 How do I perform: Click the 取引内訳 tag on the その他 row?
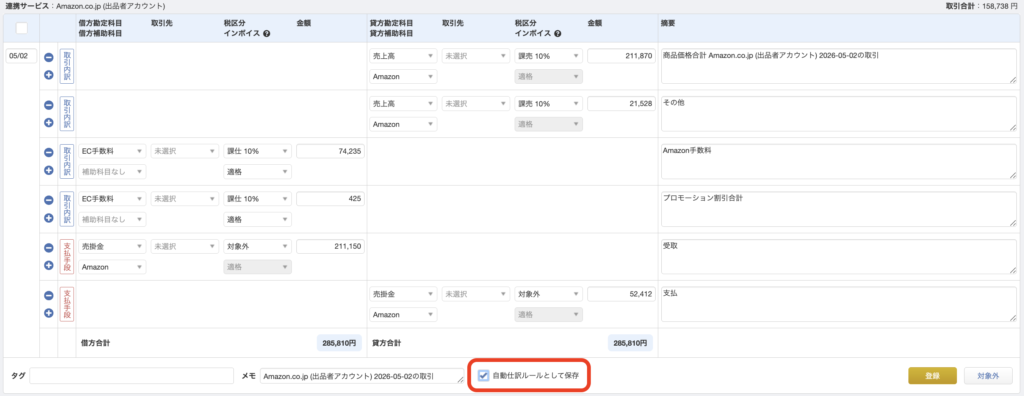67,114
